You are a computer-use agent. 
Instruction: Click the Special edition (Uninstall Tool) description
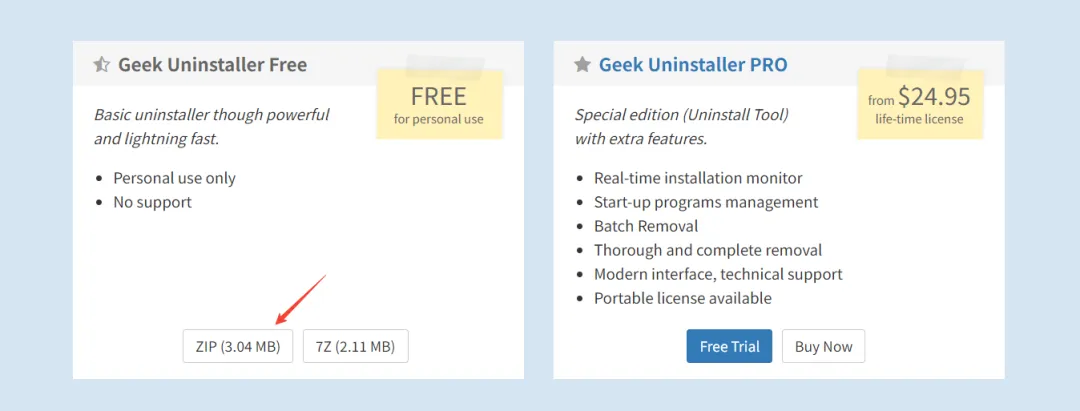[682, 114]
